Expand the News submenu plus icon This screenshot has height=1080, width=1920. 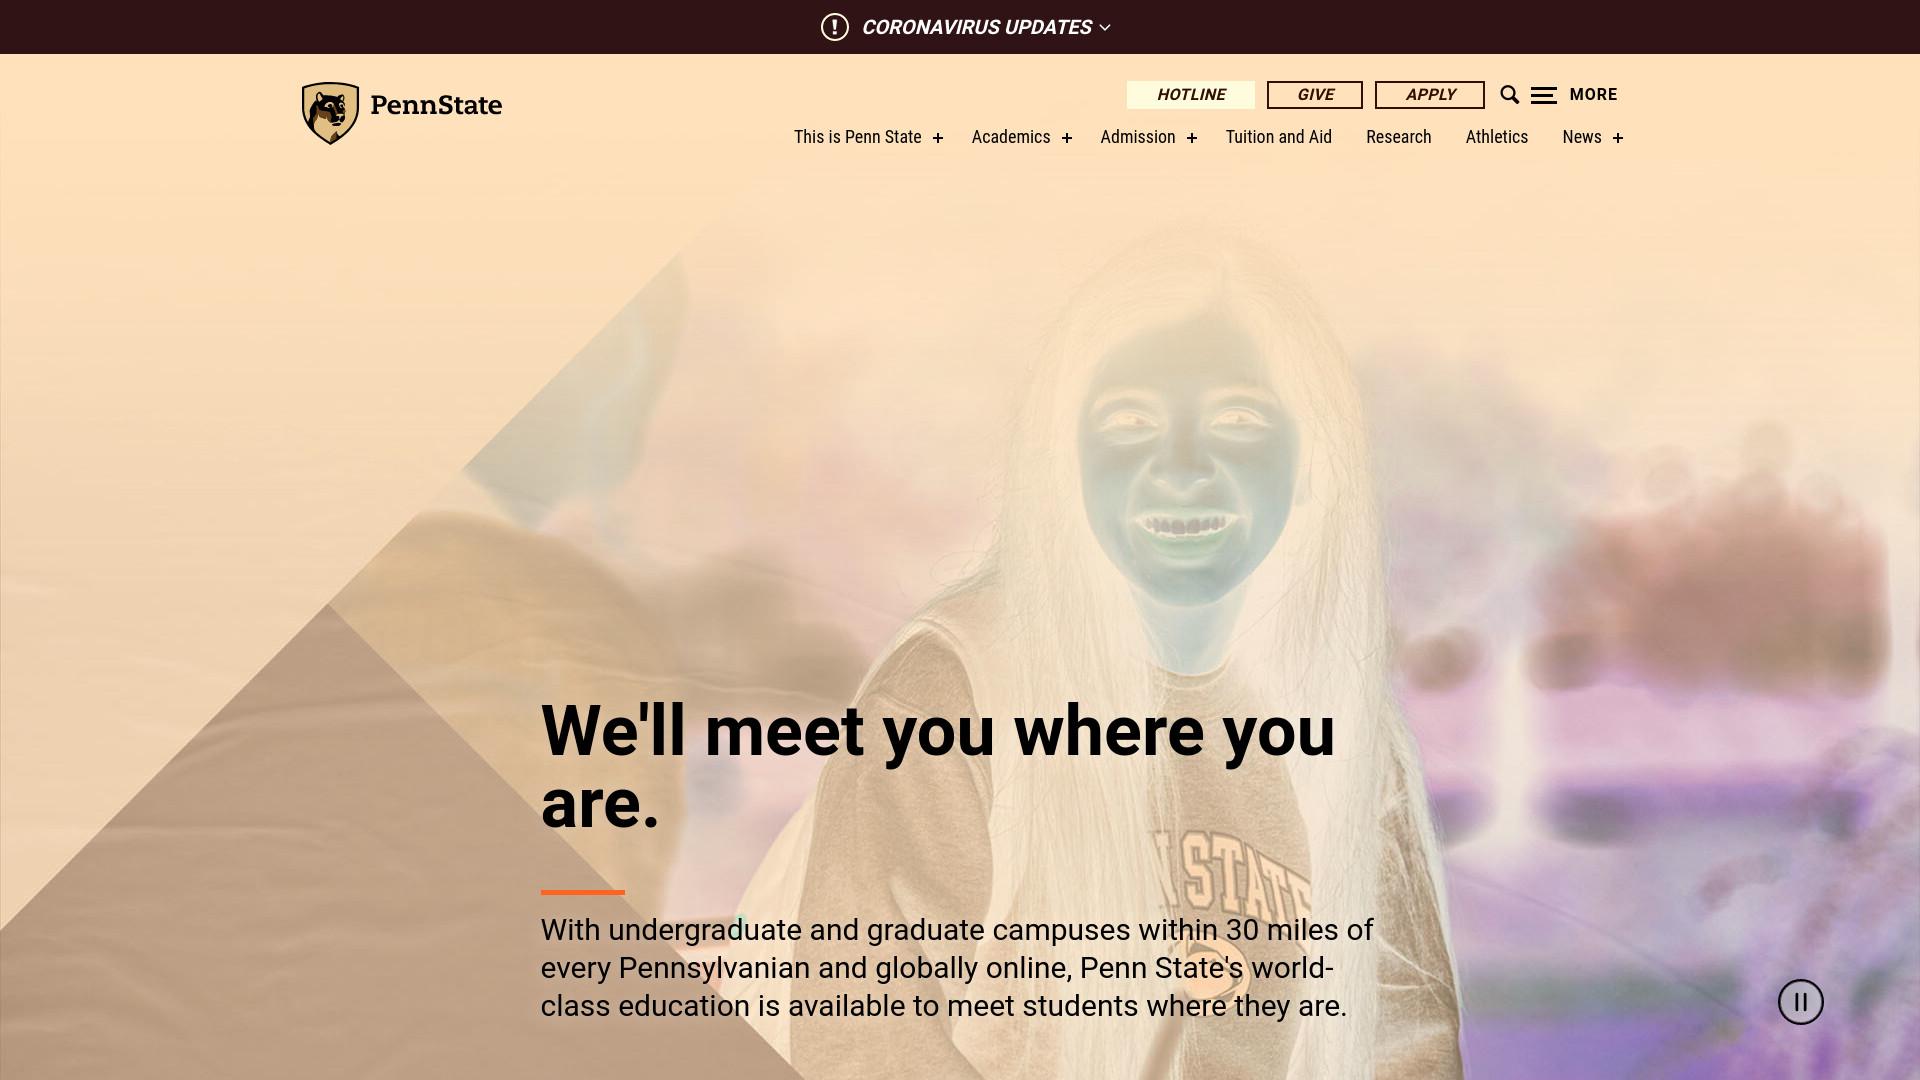pos(1618,138)
